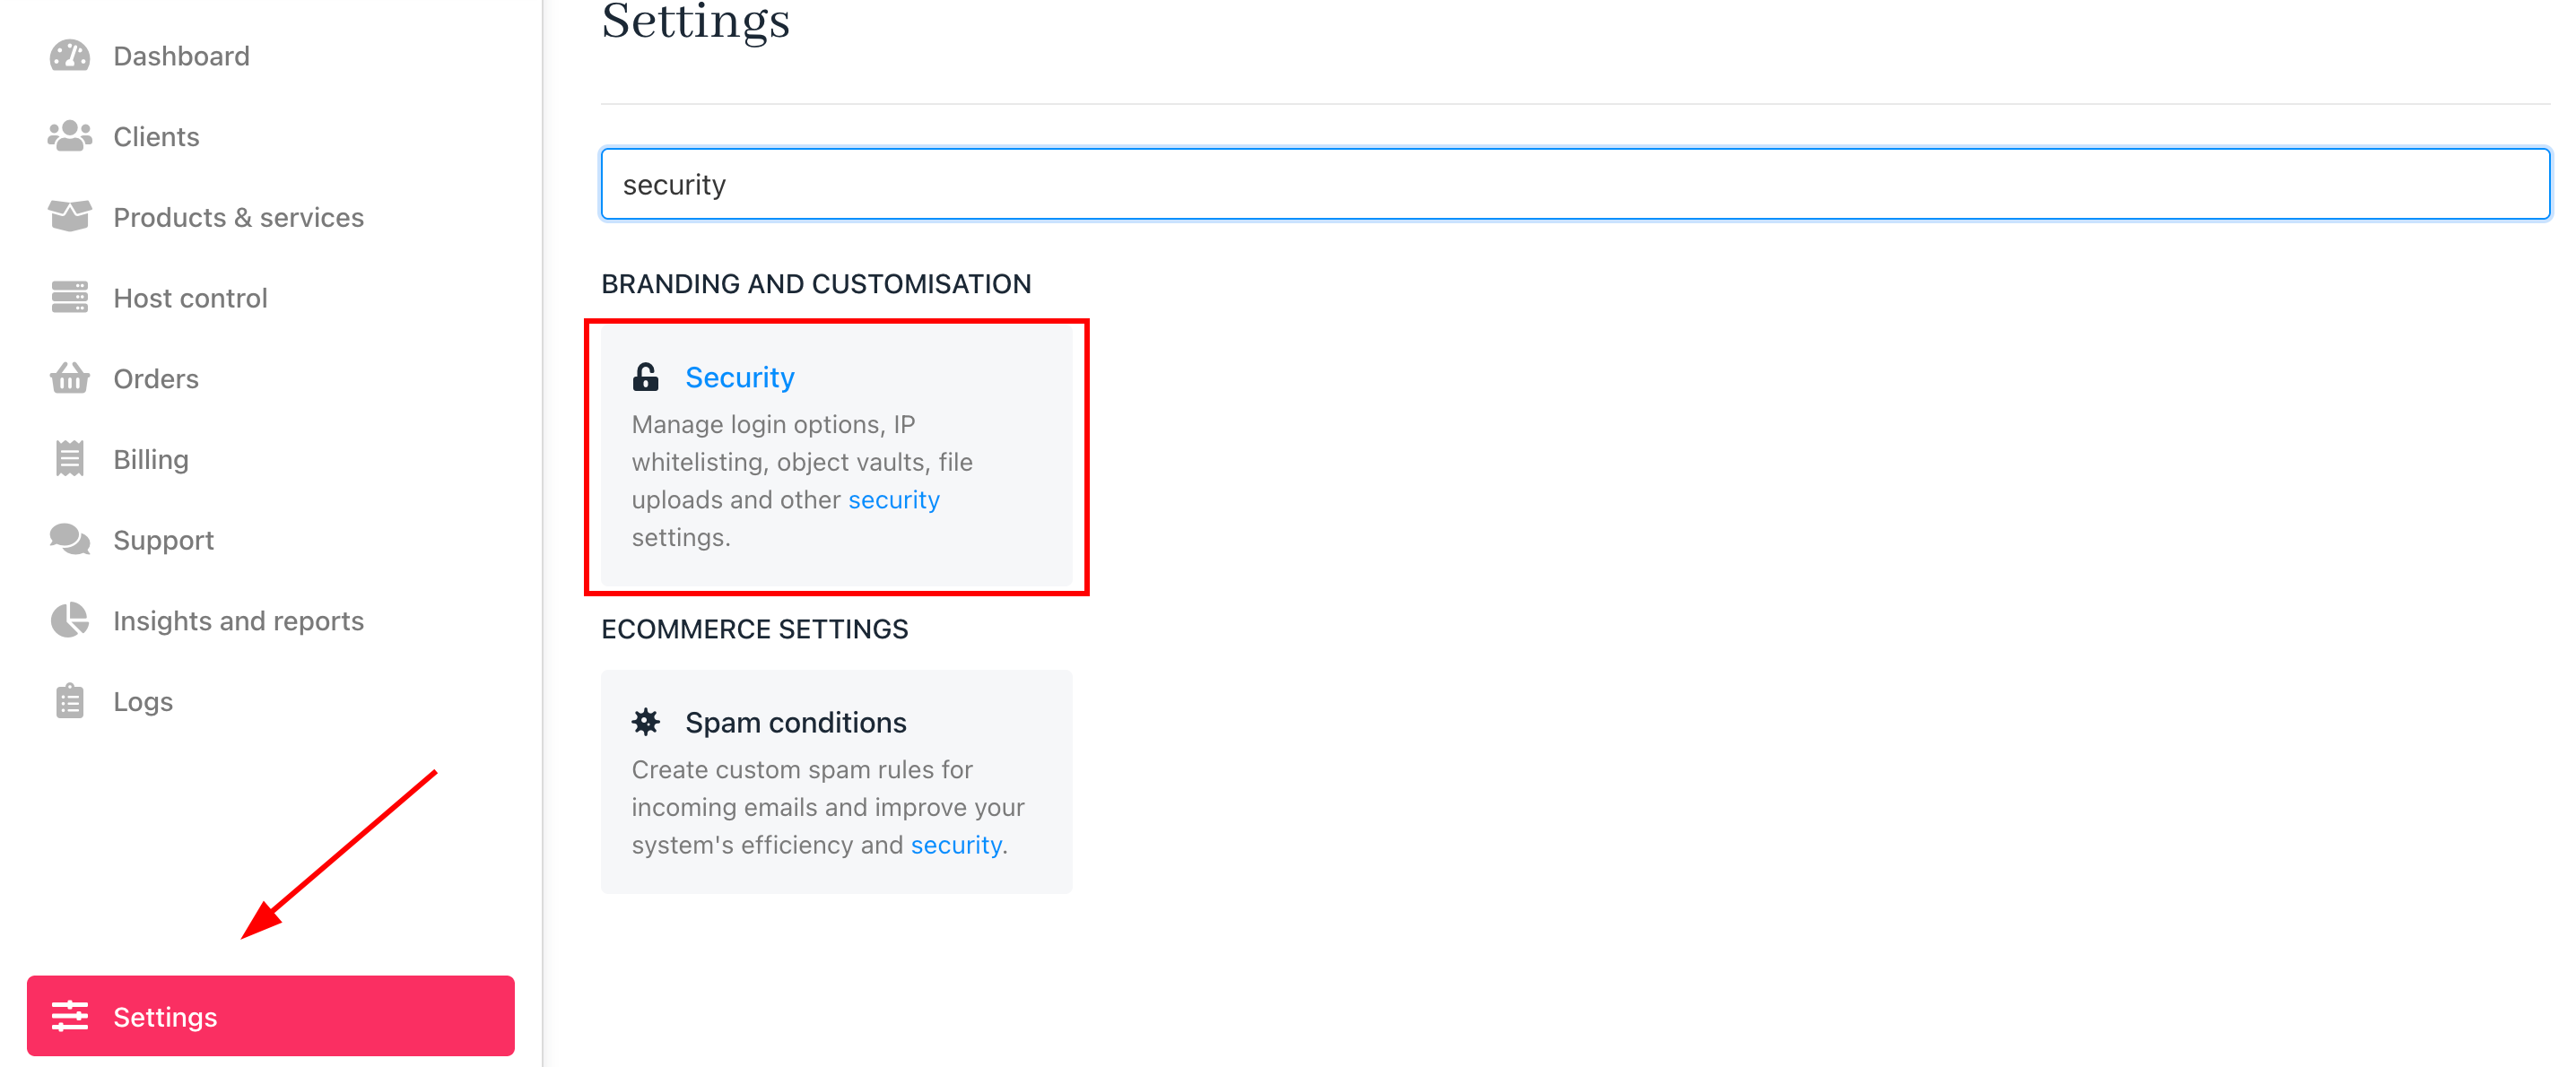Open Products & services menu item
This screenshot has width=2576, height=1067.
pos(238,217)
